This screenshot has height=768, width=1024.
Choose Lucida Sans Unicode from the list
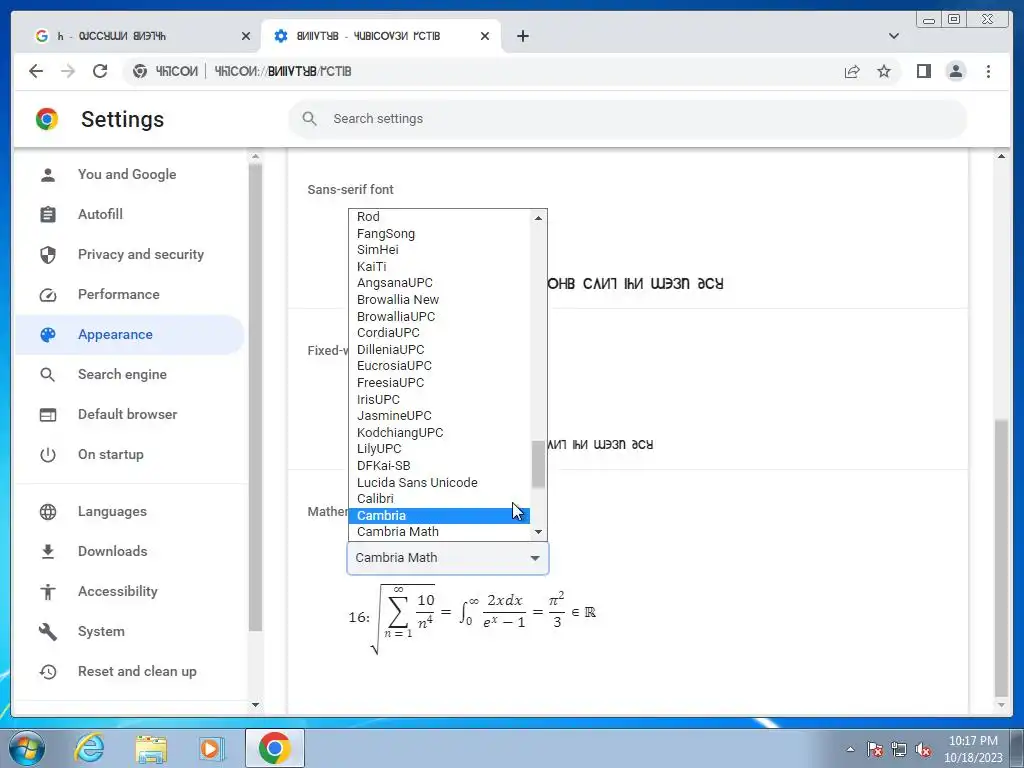[x=440, y=482]
